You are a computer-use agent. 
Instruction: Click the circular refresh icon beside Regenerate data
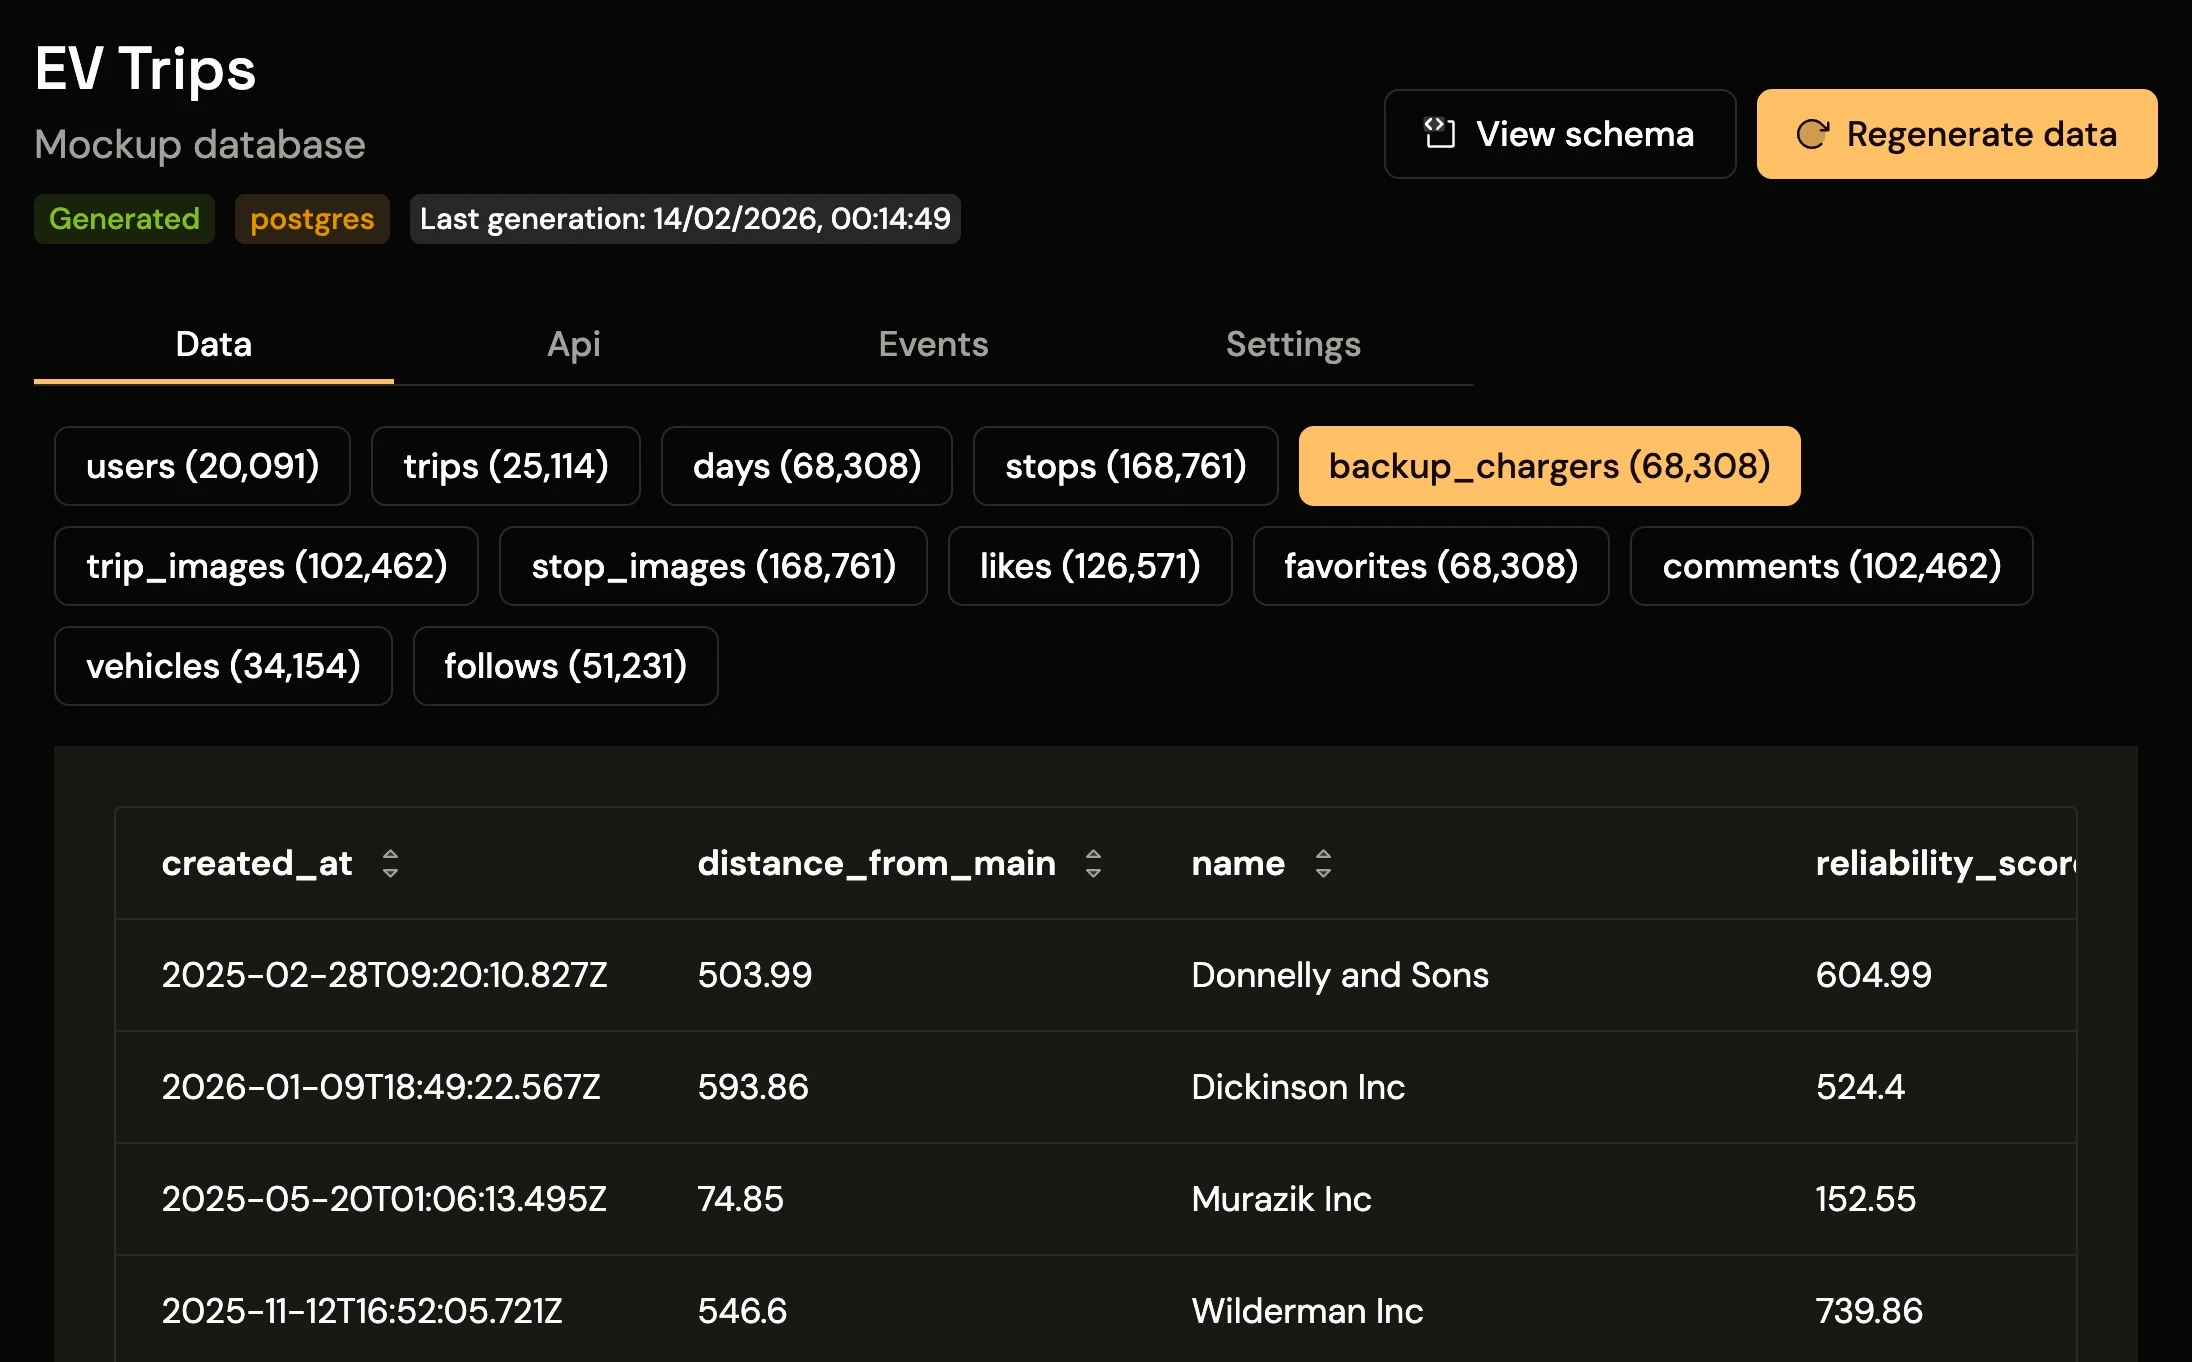pos(1816,133)
